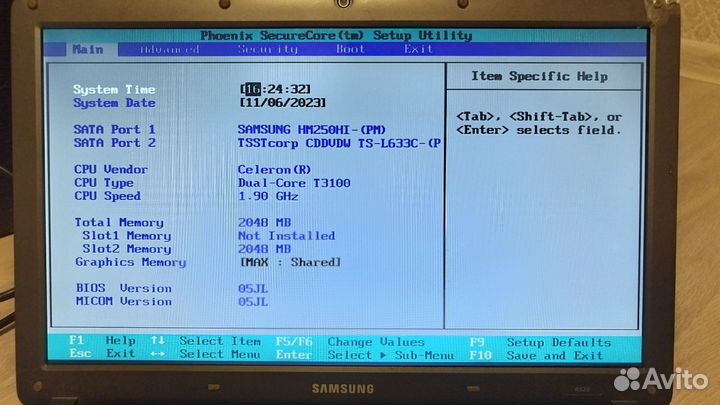Click the Enter Select Sub-Menu hint
The width and height of the screenshot is (720, 405).
point(365,355)
